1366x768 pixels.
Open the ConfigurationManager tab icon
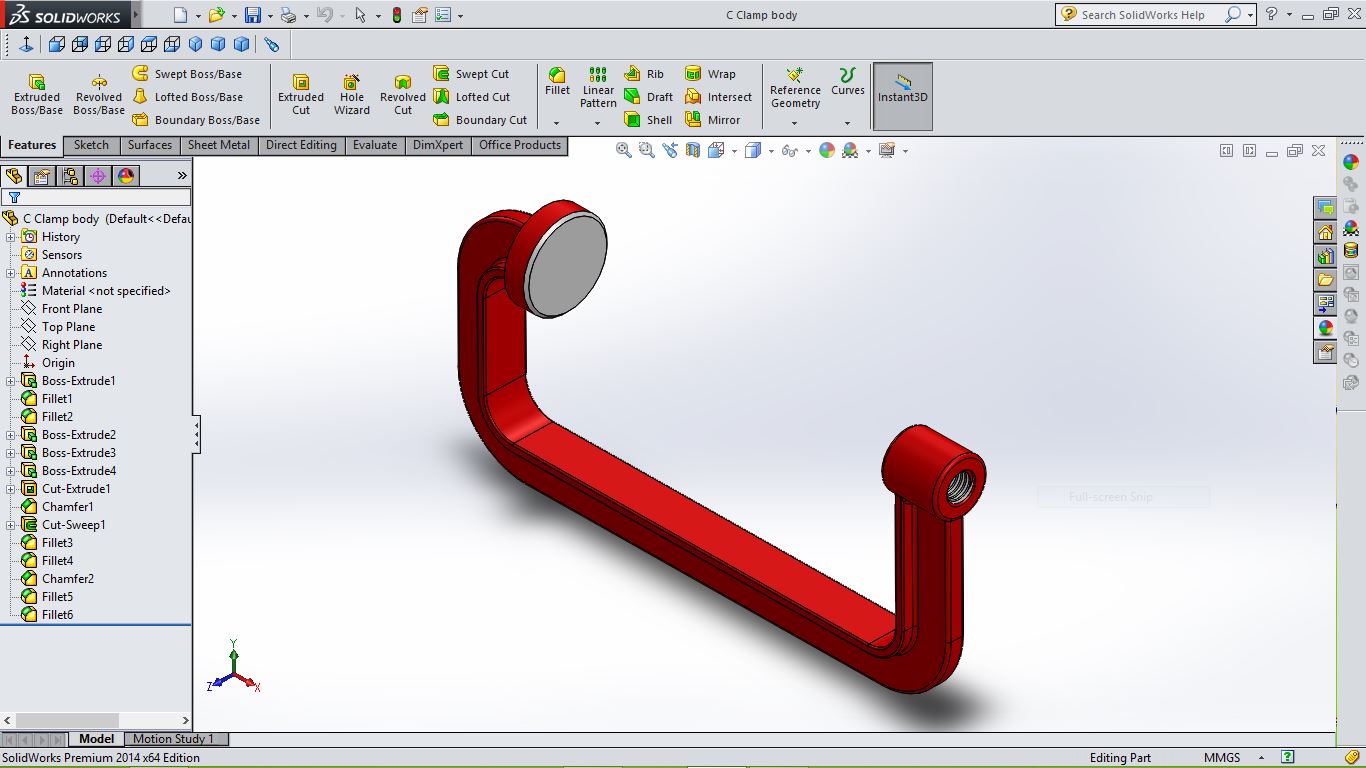tap(70, 176)
